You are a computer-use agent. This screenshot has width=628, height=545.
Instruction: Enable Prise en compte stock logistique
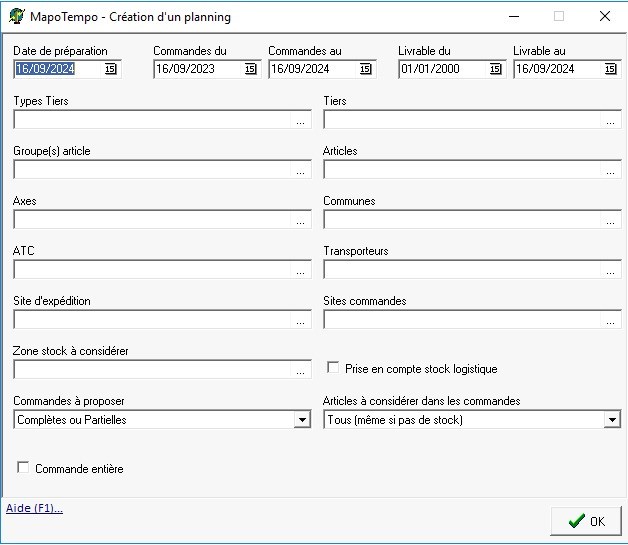pos(334,368)
